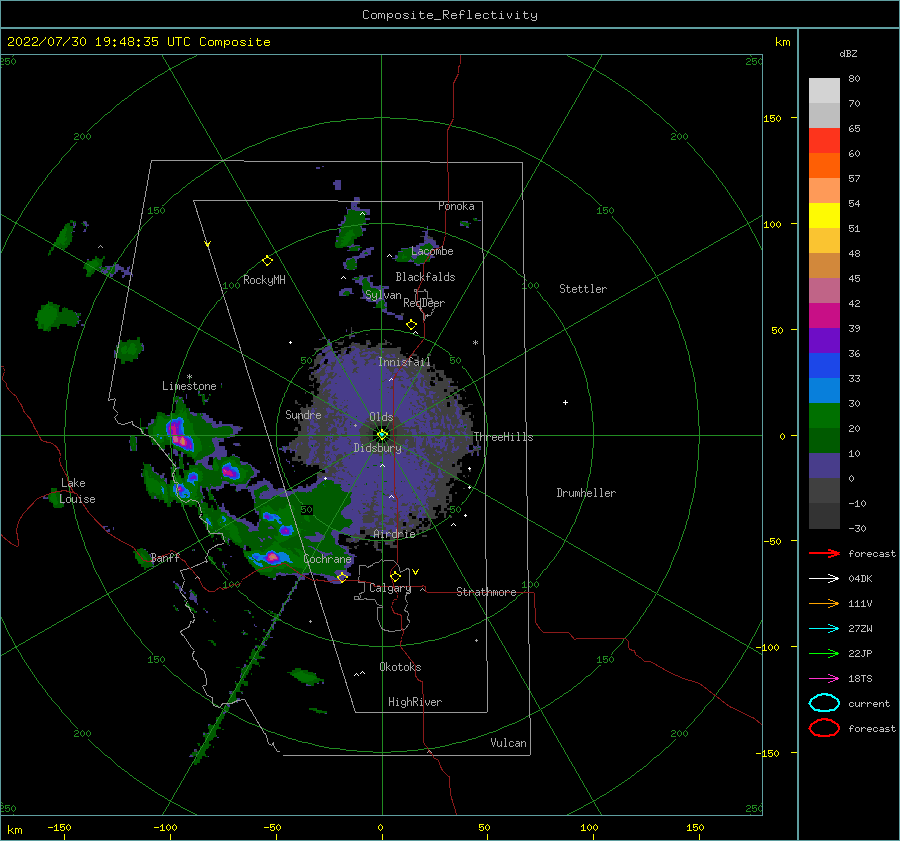Click the Lacombe label
Image resolution: width=900 pixels, height=841 pixels.
point(432,251)
